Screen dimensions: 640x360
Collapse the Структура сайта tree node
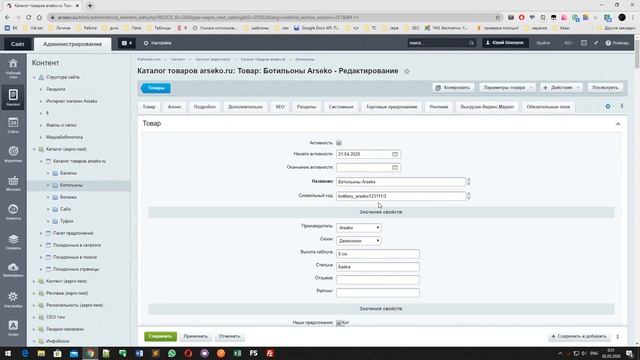[34, 77]
